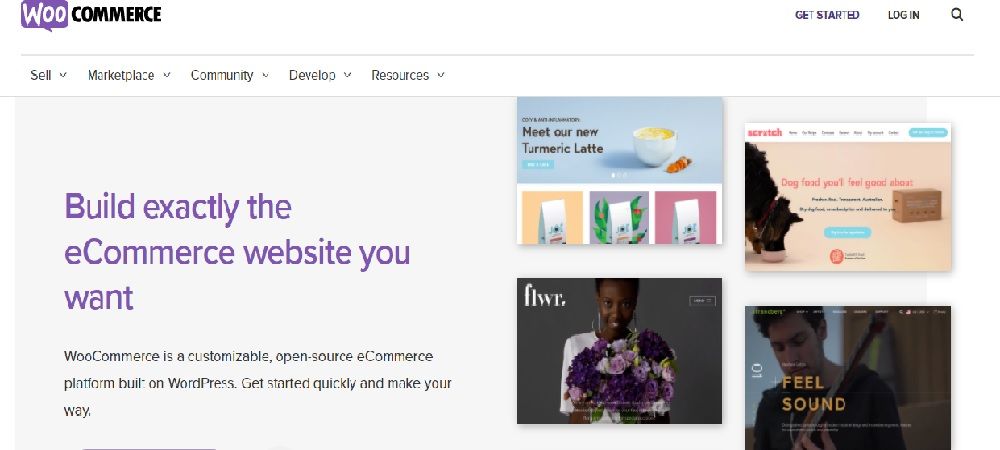
Task: Select the green leaf coffee bag product
Action: point(619,217)
